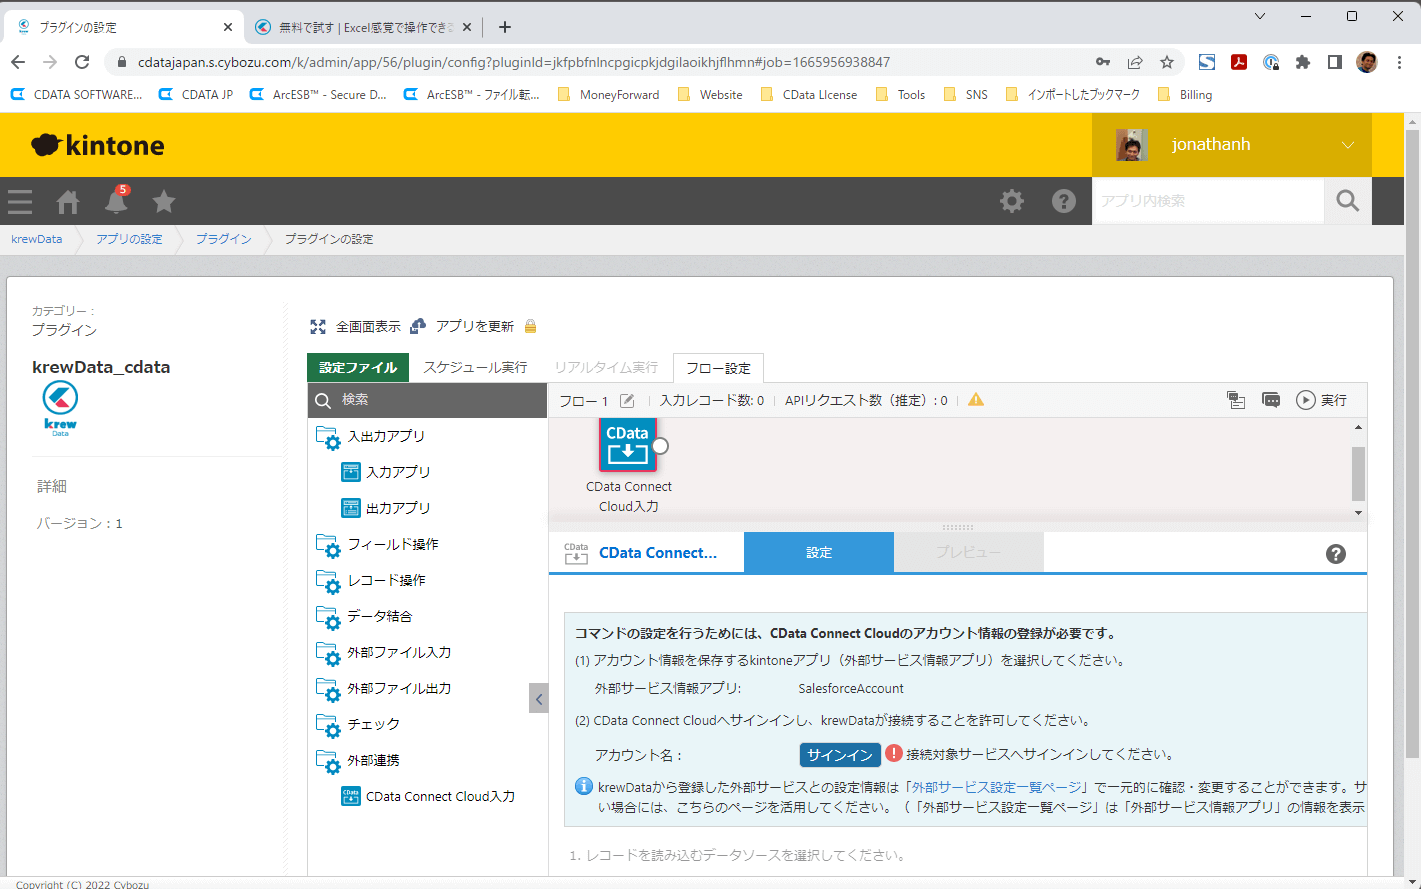
Task: Expand the フィールド操作 folder
Action: pos(392,544)
